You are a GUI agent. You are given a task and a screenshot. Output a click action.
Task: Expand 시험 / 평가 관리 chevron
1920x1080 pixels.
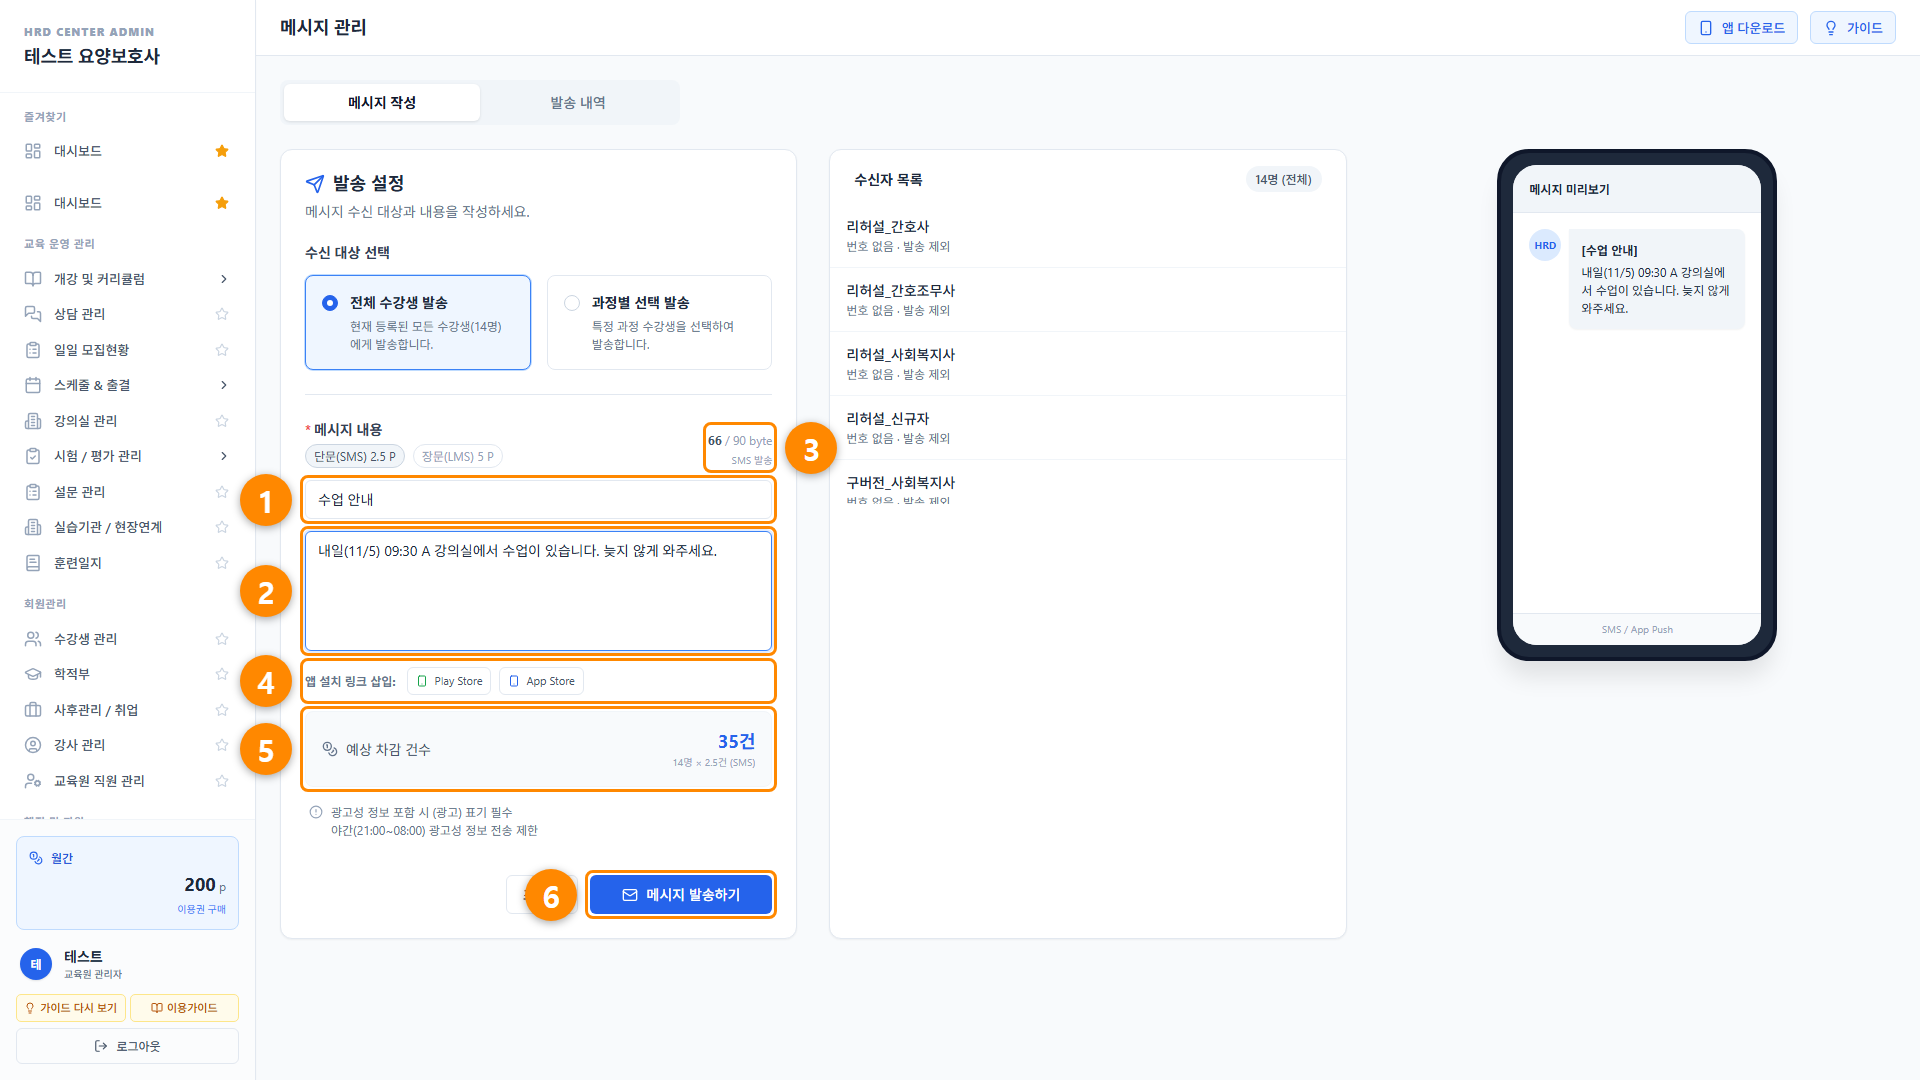click(x=223, y=456)
